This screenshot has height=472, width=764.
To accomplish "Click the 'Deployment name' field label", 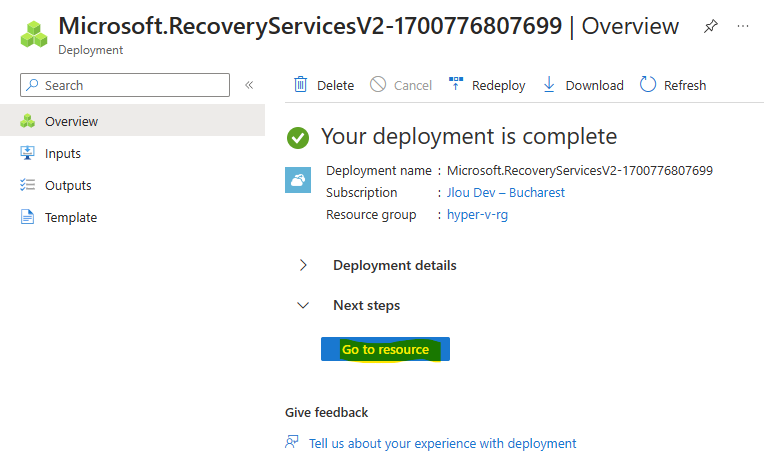I will click(379, 170).
